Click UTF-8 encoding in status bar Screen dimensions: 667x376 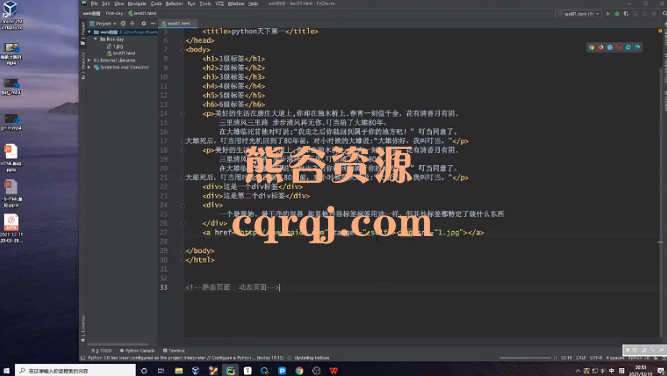tap(596, 358)
